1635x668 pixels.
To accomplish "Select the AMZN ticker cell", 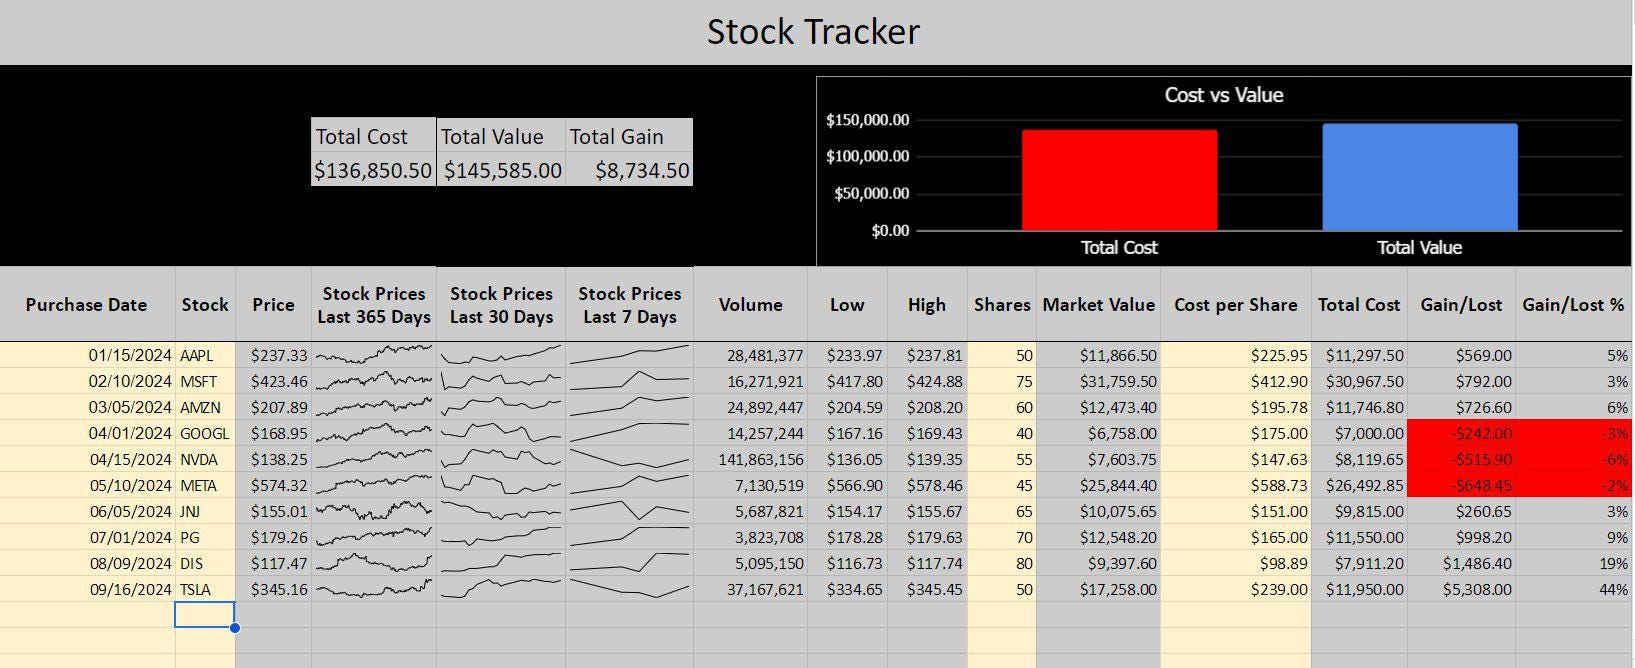I will pyautogui.click(x=205, y=407).
